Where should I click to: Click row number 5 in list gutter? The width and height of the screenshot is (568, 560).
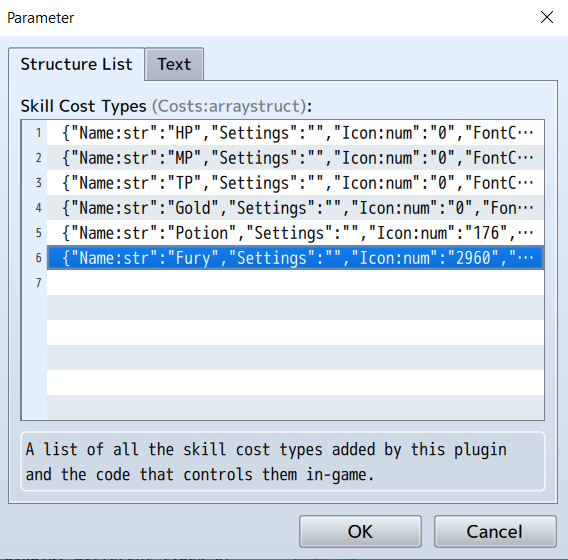click(x=38, y=233)
